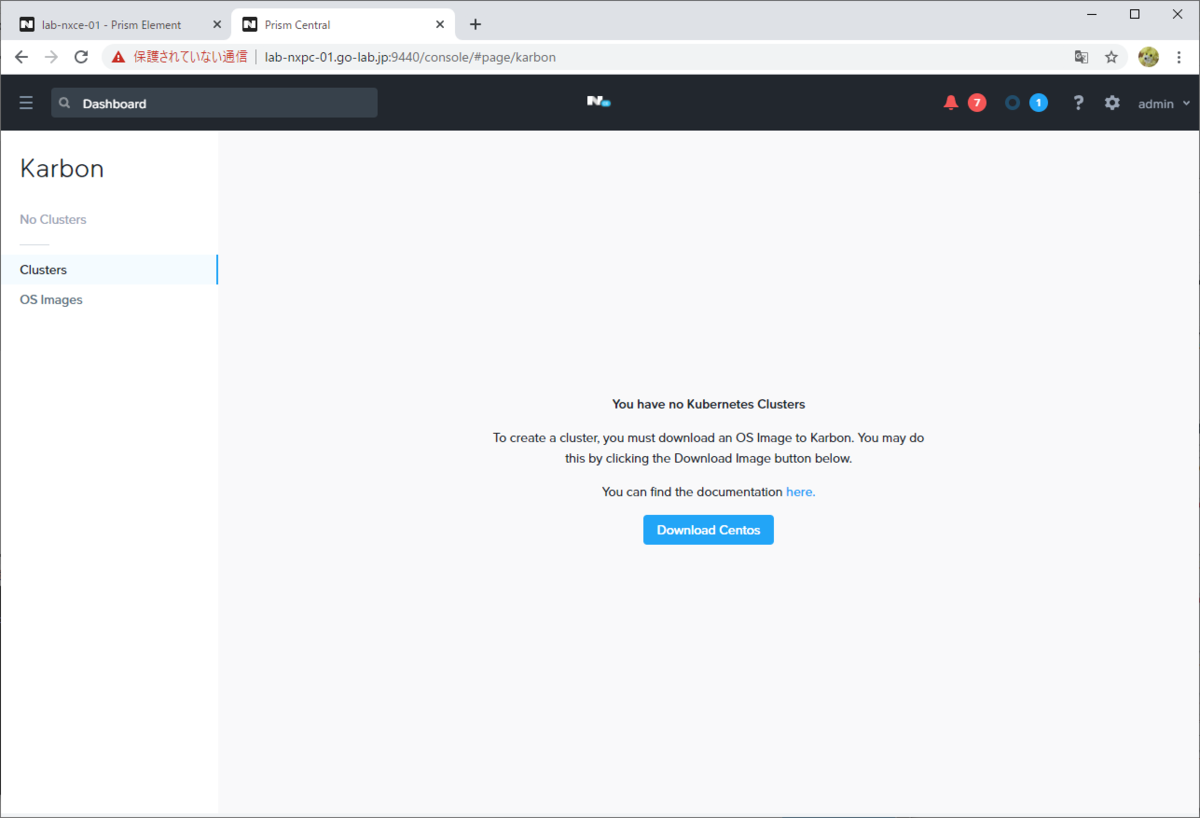This screenshot has width=1200, height=818.
Task: Click the Dashboard search field
Action: [x=214, y=103]
